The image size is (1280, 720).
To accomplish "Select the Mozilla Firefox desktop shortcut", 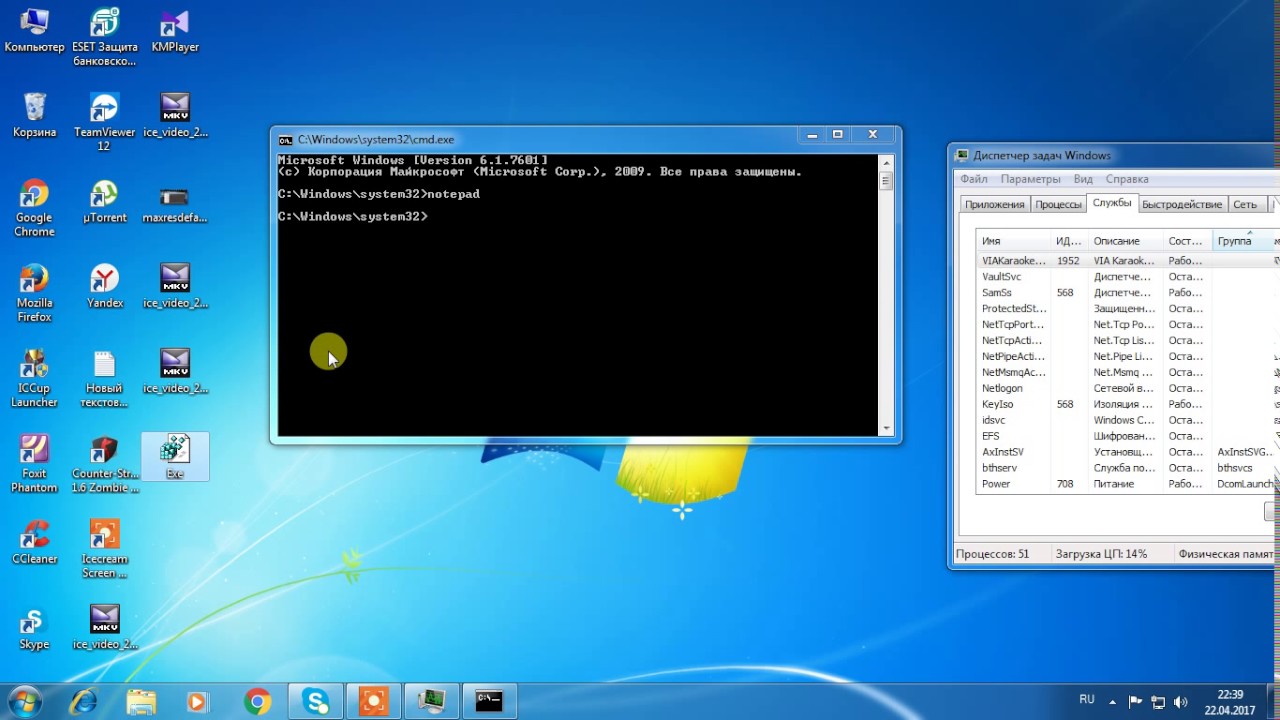I will tap(34, 294).
